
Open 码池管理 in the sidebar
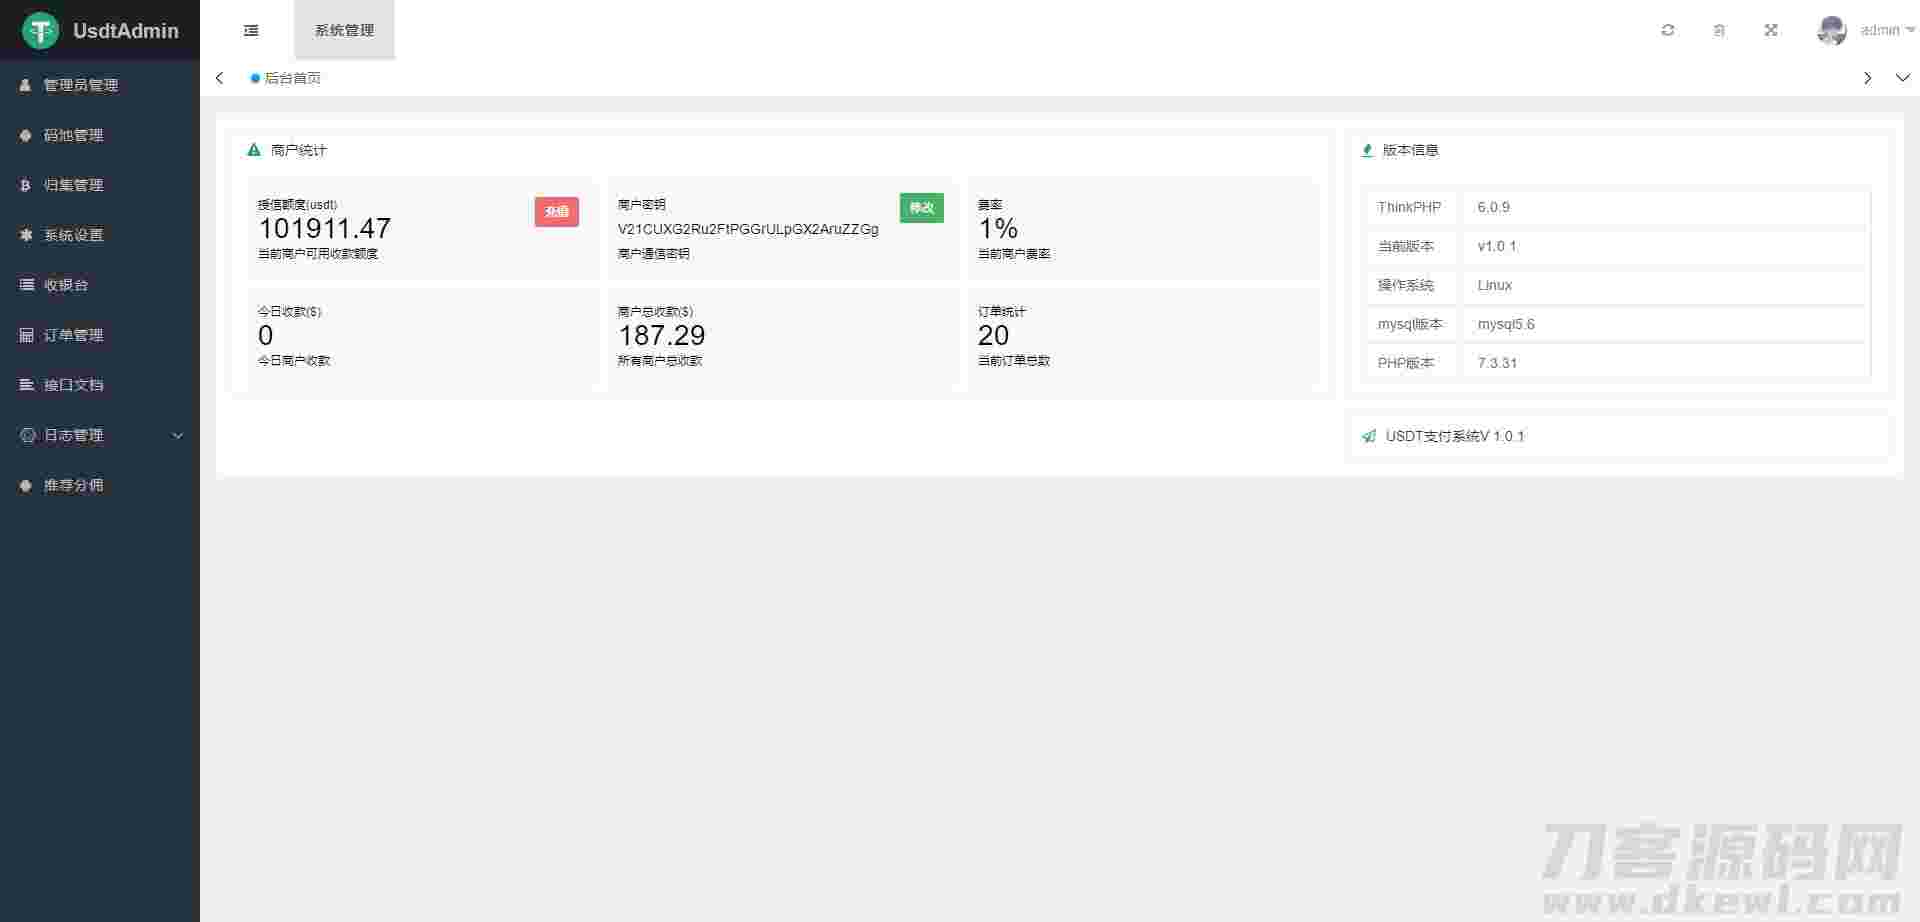(x=100, y=135)
